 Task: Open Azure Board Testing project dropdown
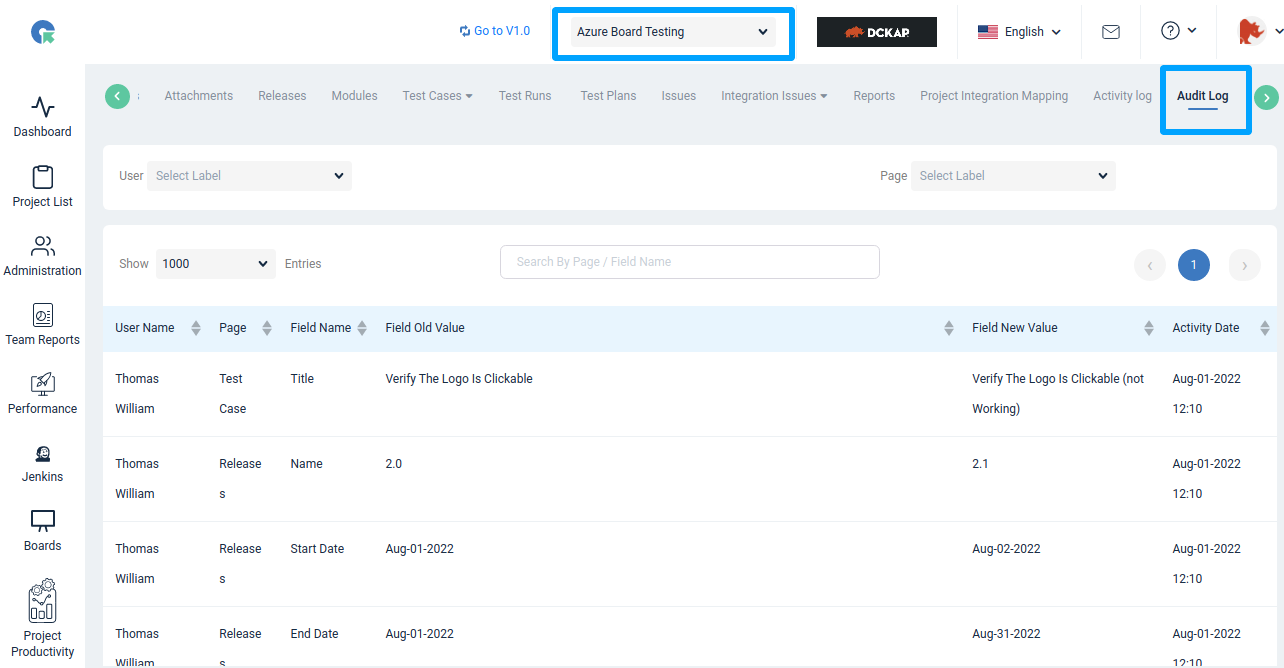pos(673,32)
